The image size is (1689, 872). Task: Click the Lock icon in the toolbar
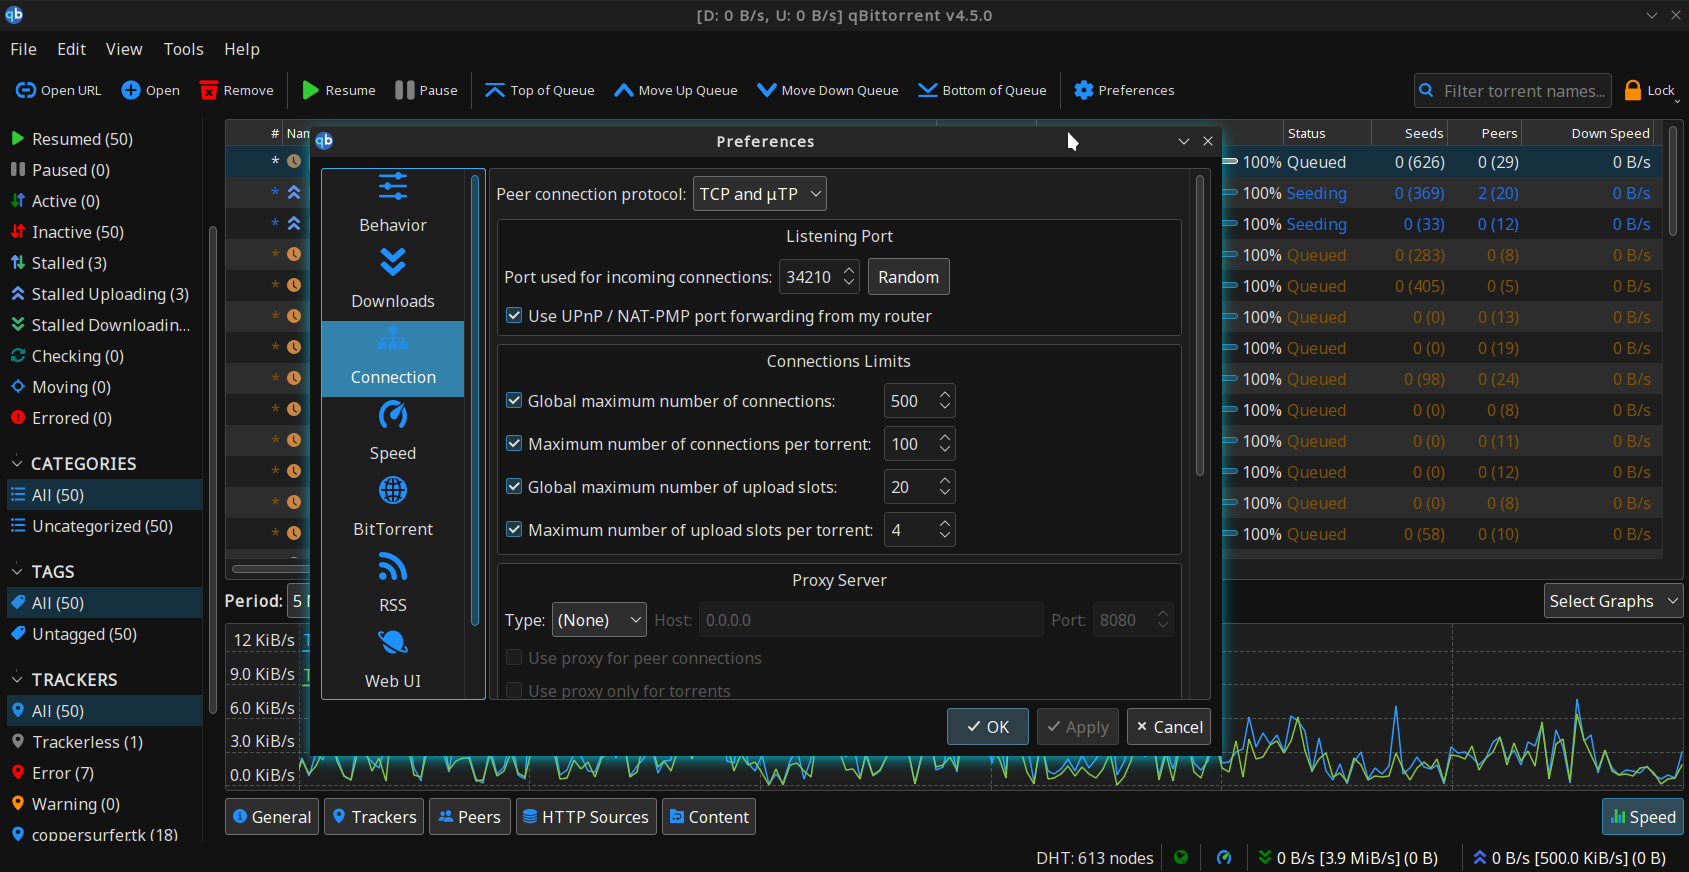coord(1633,90)
